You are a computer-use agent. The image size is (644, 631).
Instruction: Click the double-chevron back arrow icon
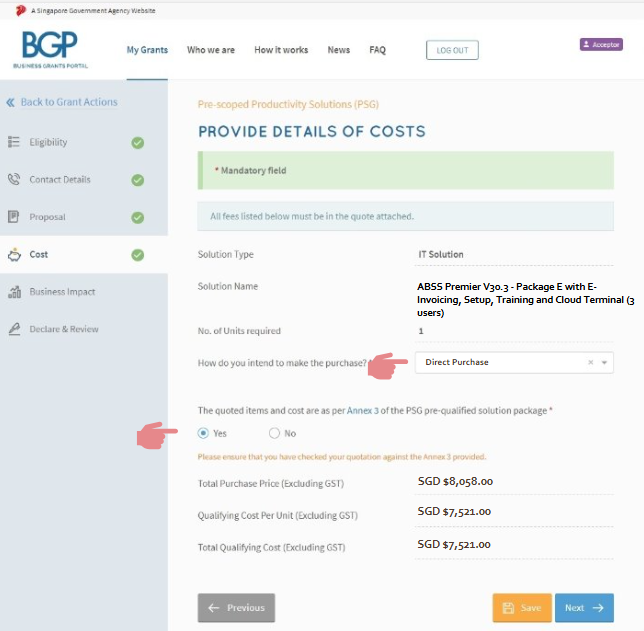(x=11, y=102)
